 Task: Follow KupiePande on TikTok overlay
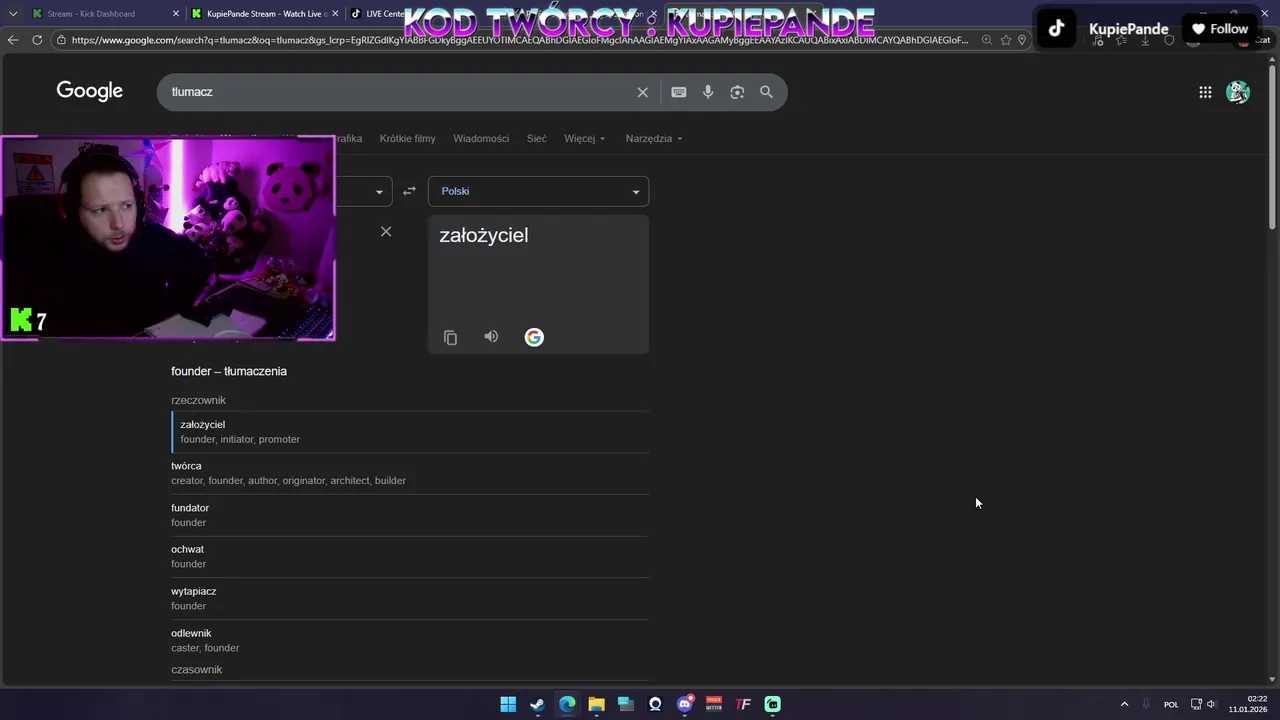coord(1220,29)
